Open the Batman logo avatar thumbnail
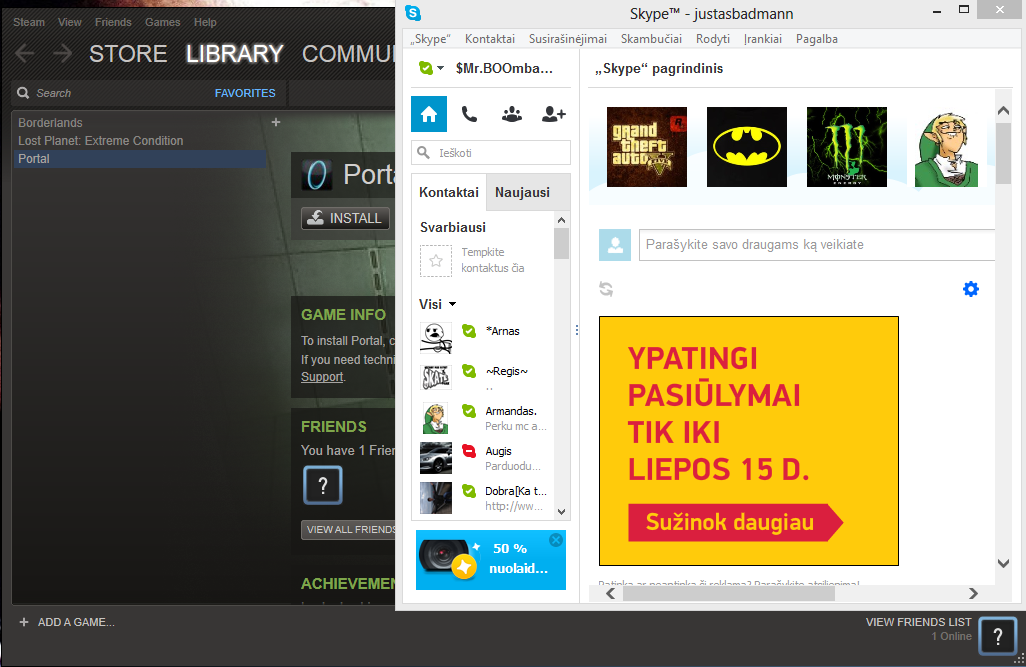 point(747,147)
